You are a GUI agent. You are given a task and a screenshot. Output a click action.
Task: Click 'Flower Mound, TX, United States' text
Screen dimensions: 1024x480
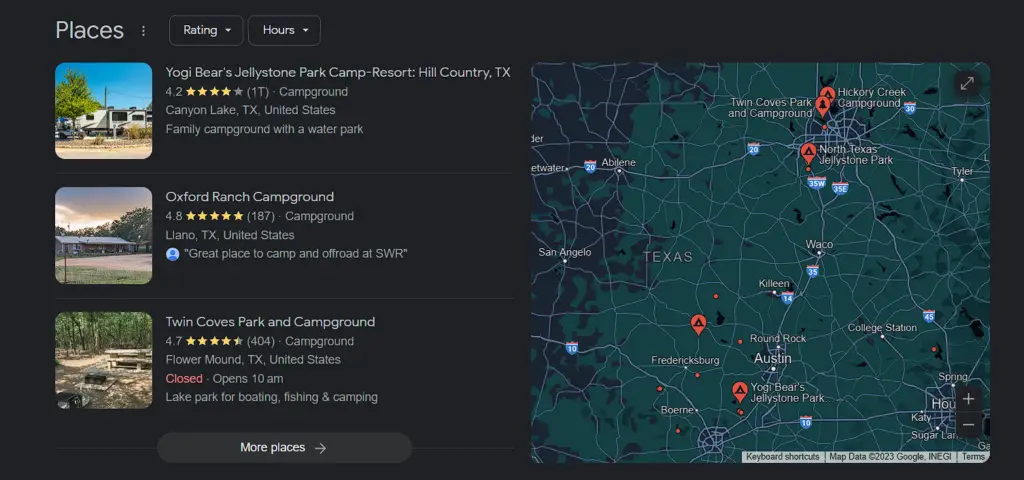point(253,360)
